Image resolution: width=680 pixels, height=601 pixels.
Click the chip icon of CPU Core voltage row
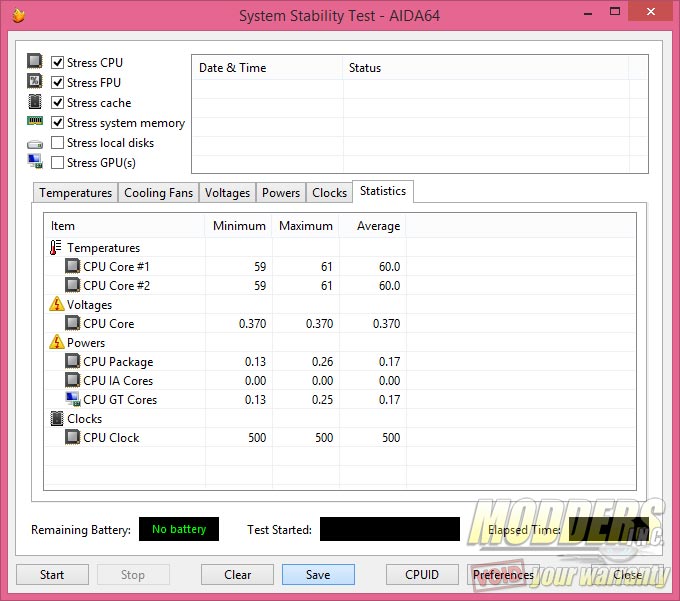pyautogui.click(x=72, y=323)
